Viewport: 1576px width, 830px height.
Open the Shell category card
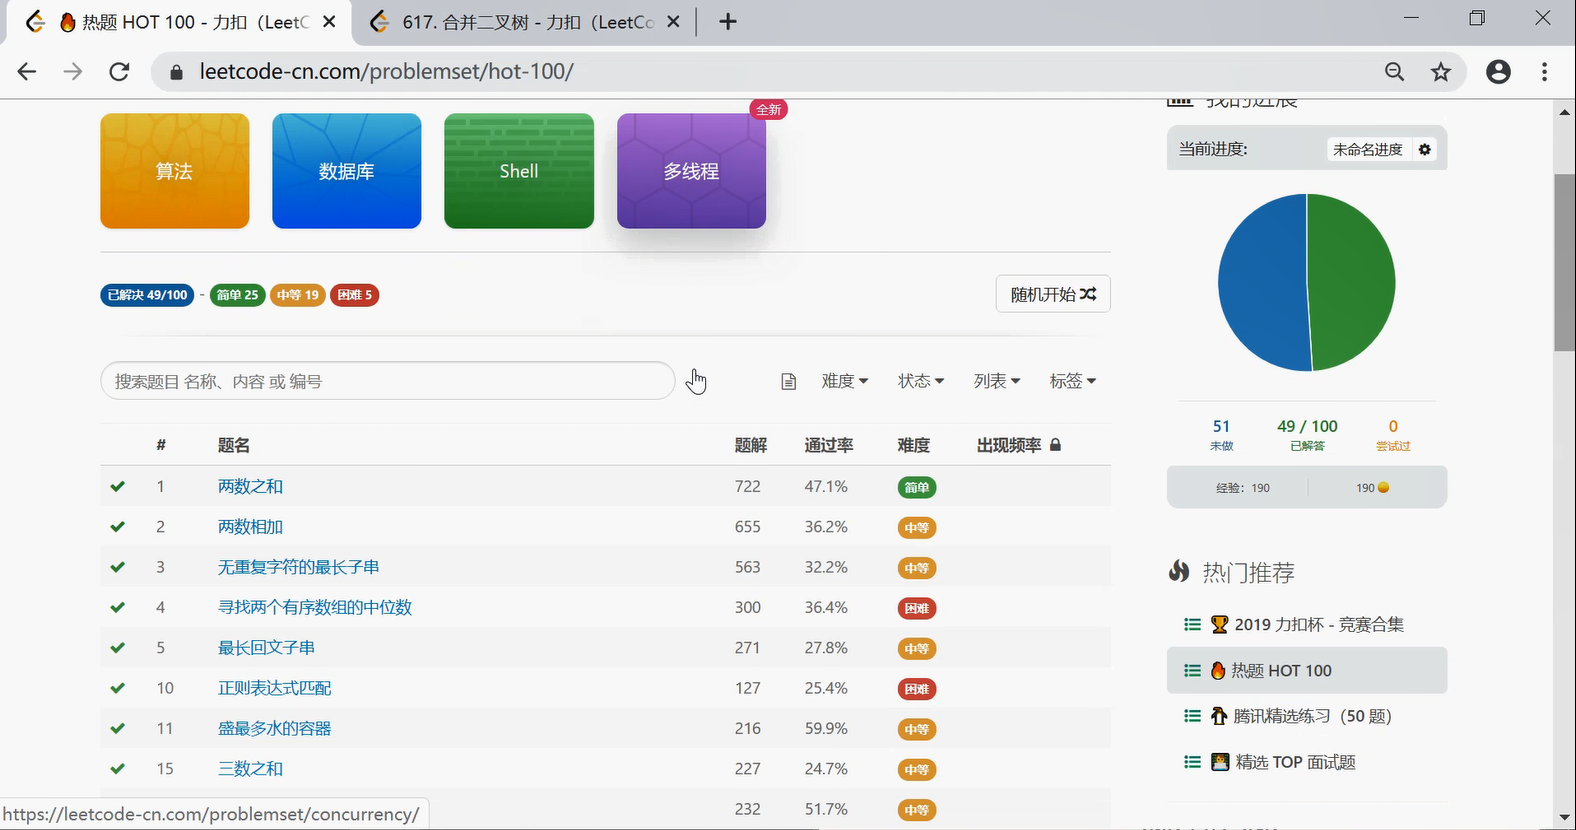point(519,171)
